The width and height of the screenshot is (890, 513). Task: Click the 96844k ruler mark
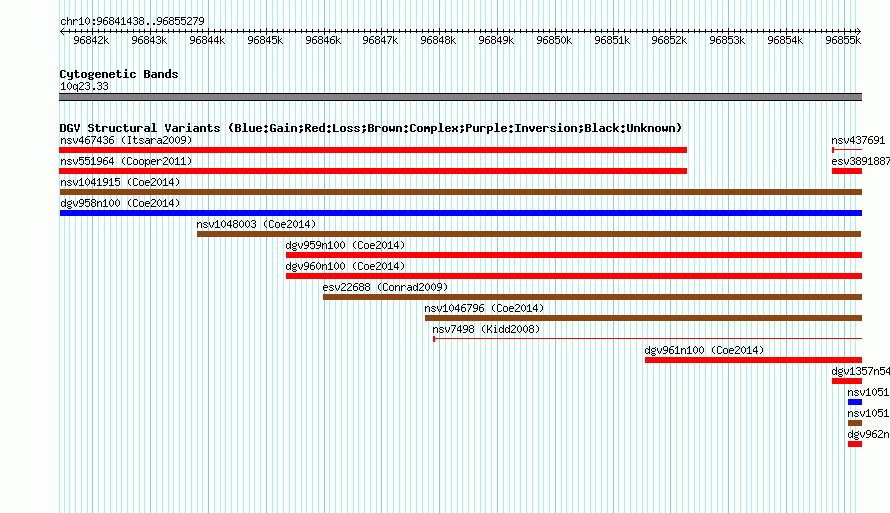click(207, 40)
